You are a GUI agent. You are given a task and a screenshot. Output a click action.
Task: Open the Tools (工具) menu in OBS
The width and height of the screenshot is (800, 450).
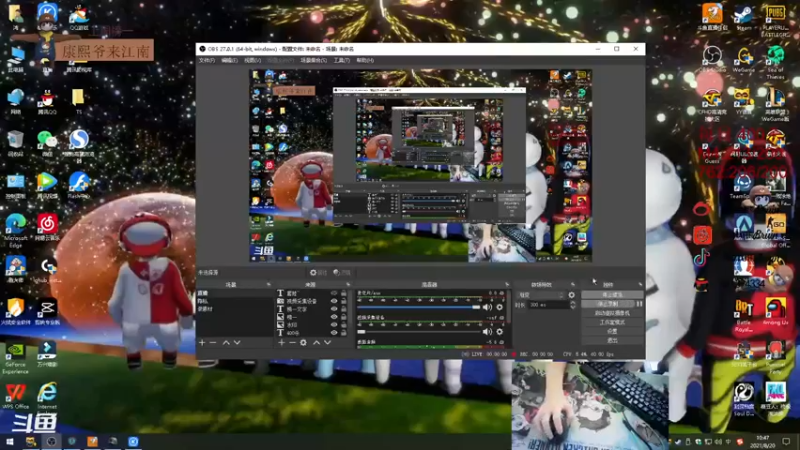coord(341,60)
